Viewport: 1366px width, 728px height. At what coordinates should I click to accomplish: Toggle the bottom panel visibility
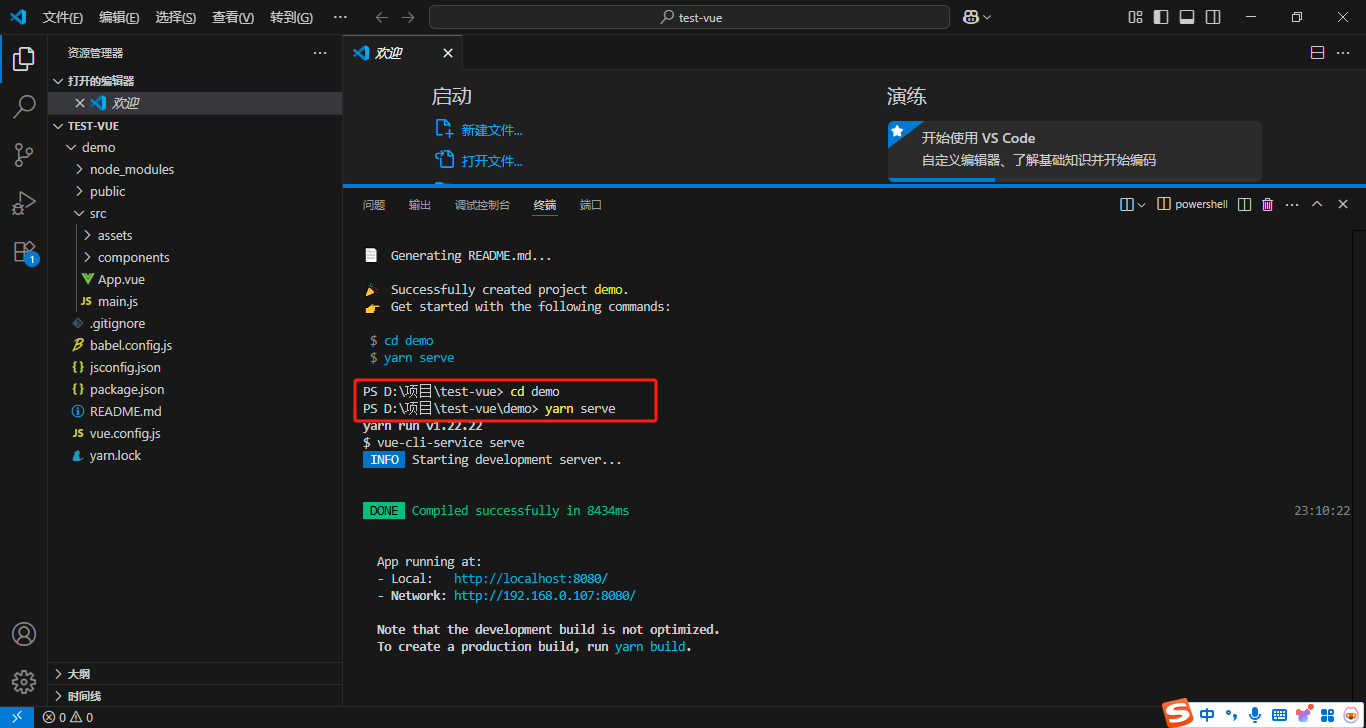[1186, 16]
